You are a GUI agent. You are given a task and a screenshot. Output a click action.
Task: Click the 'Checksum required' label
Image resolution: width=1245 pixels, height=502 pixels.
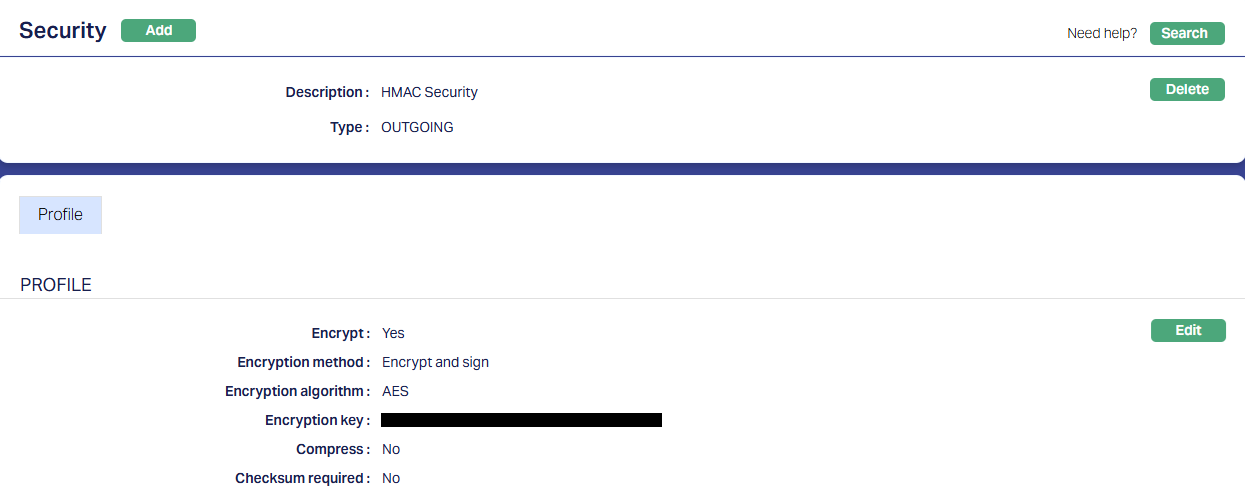tap(301, 478)
